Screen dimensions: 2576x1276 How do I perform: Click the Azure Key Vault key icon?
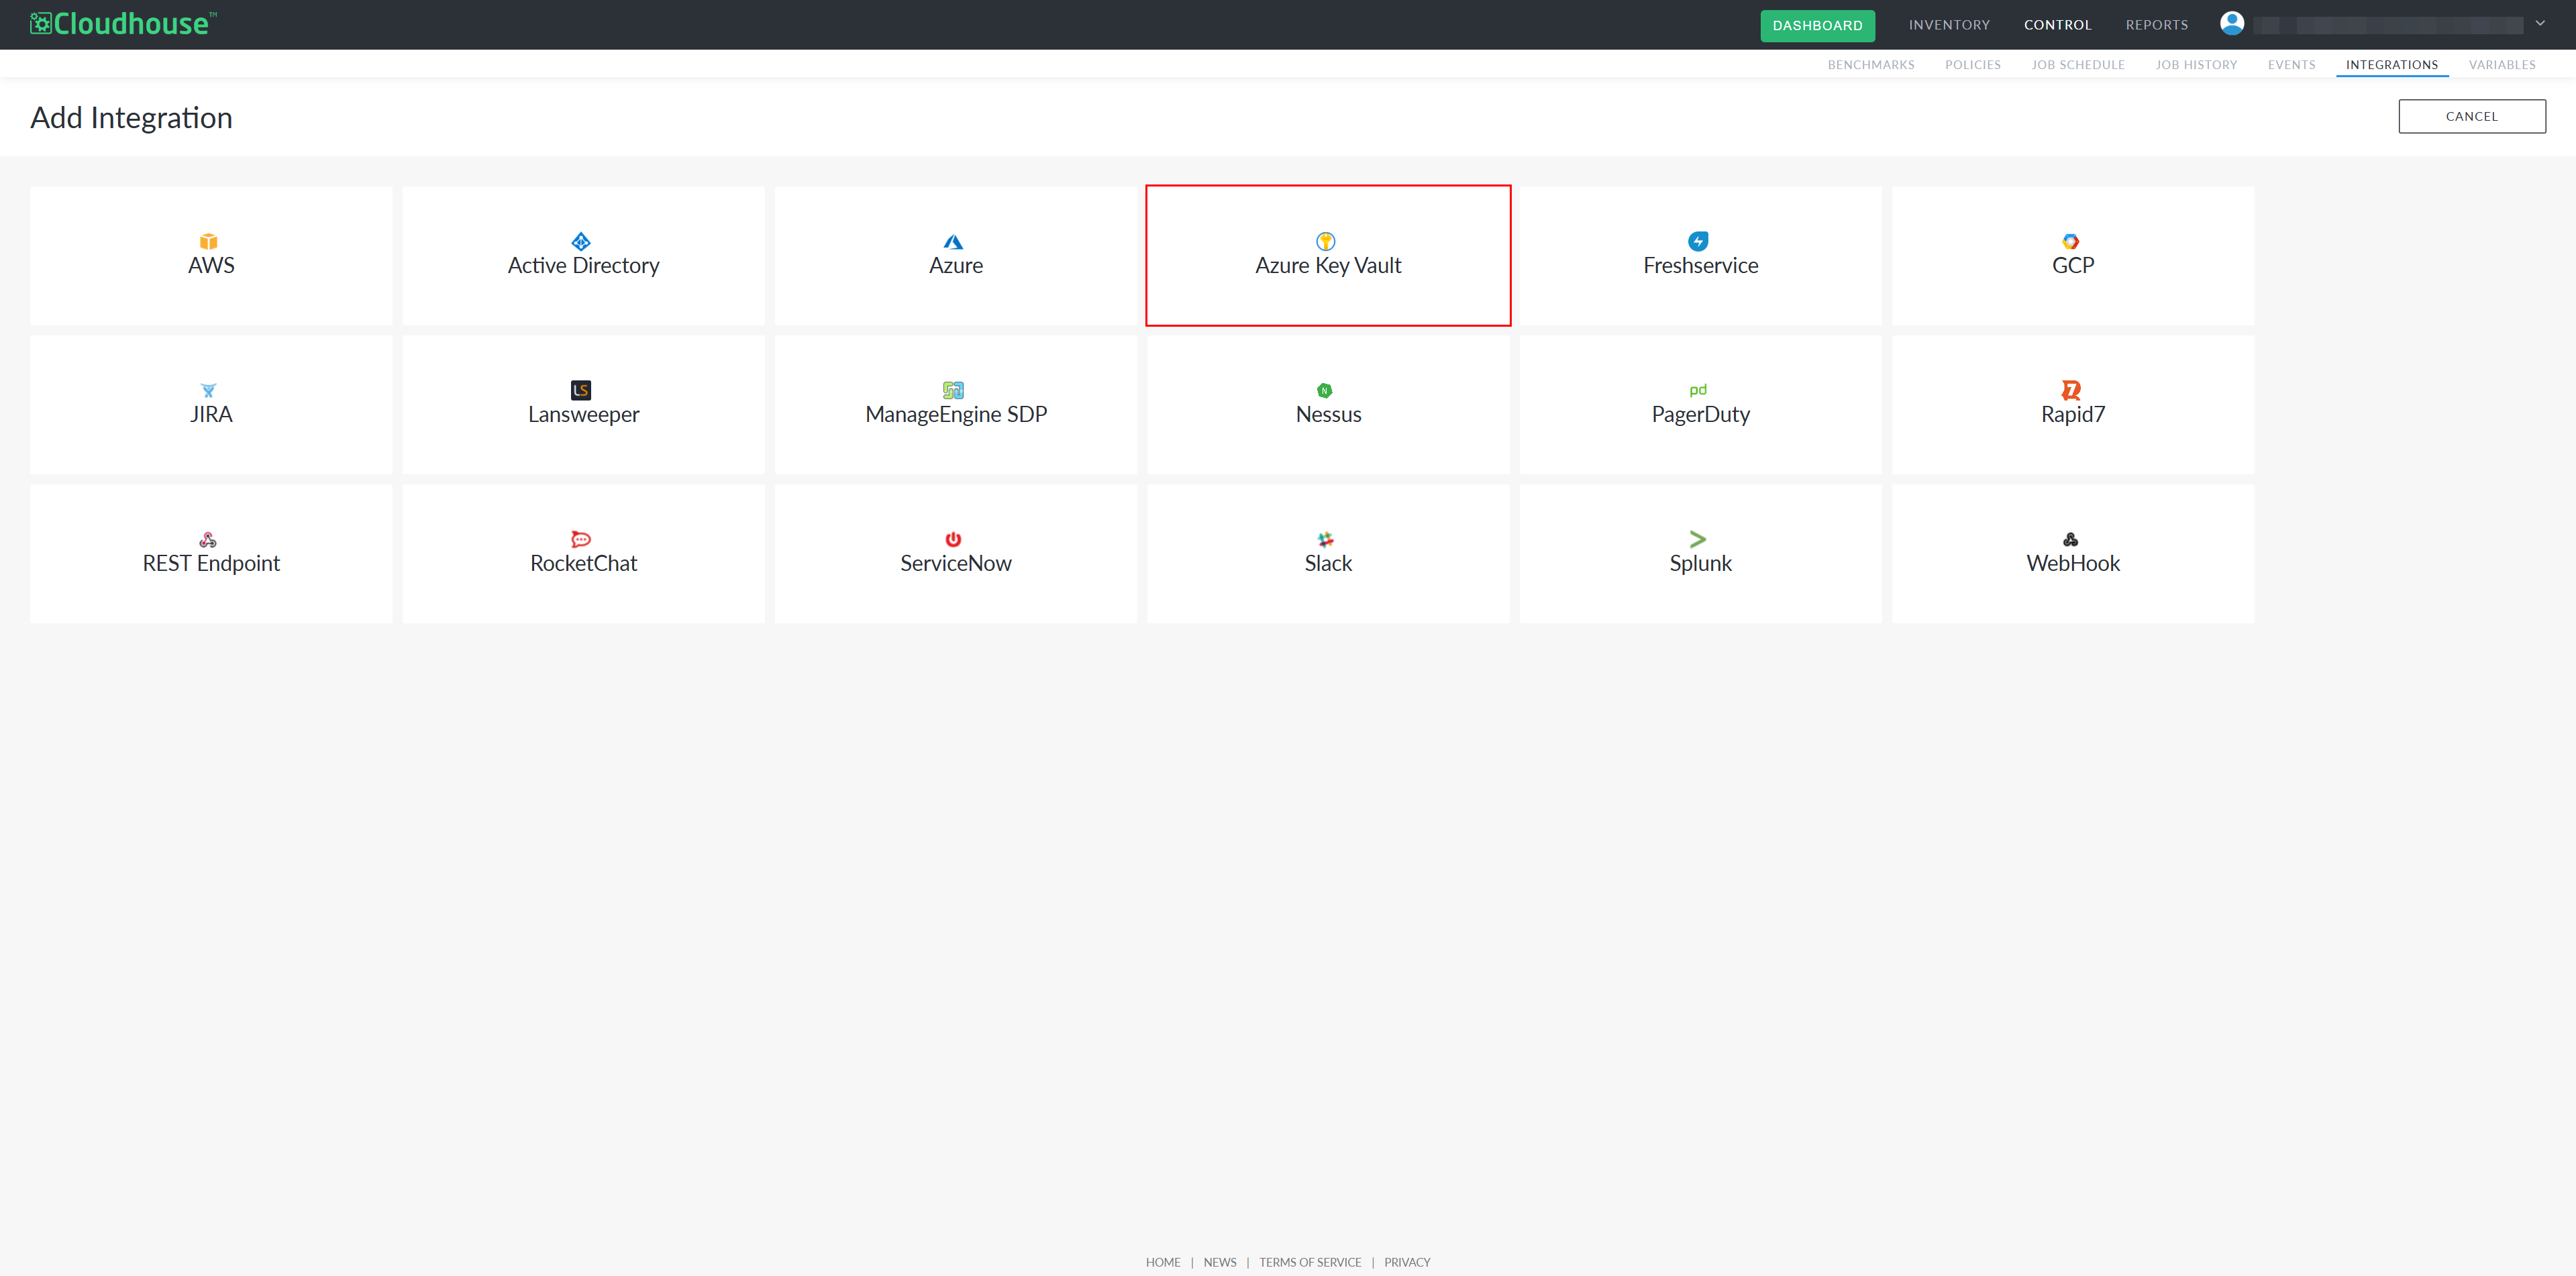click(x=1326, y=242)
